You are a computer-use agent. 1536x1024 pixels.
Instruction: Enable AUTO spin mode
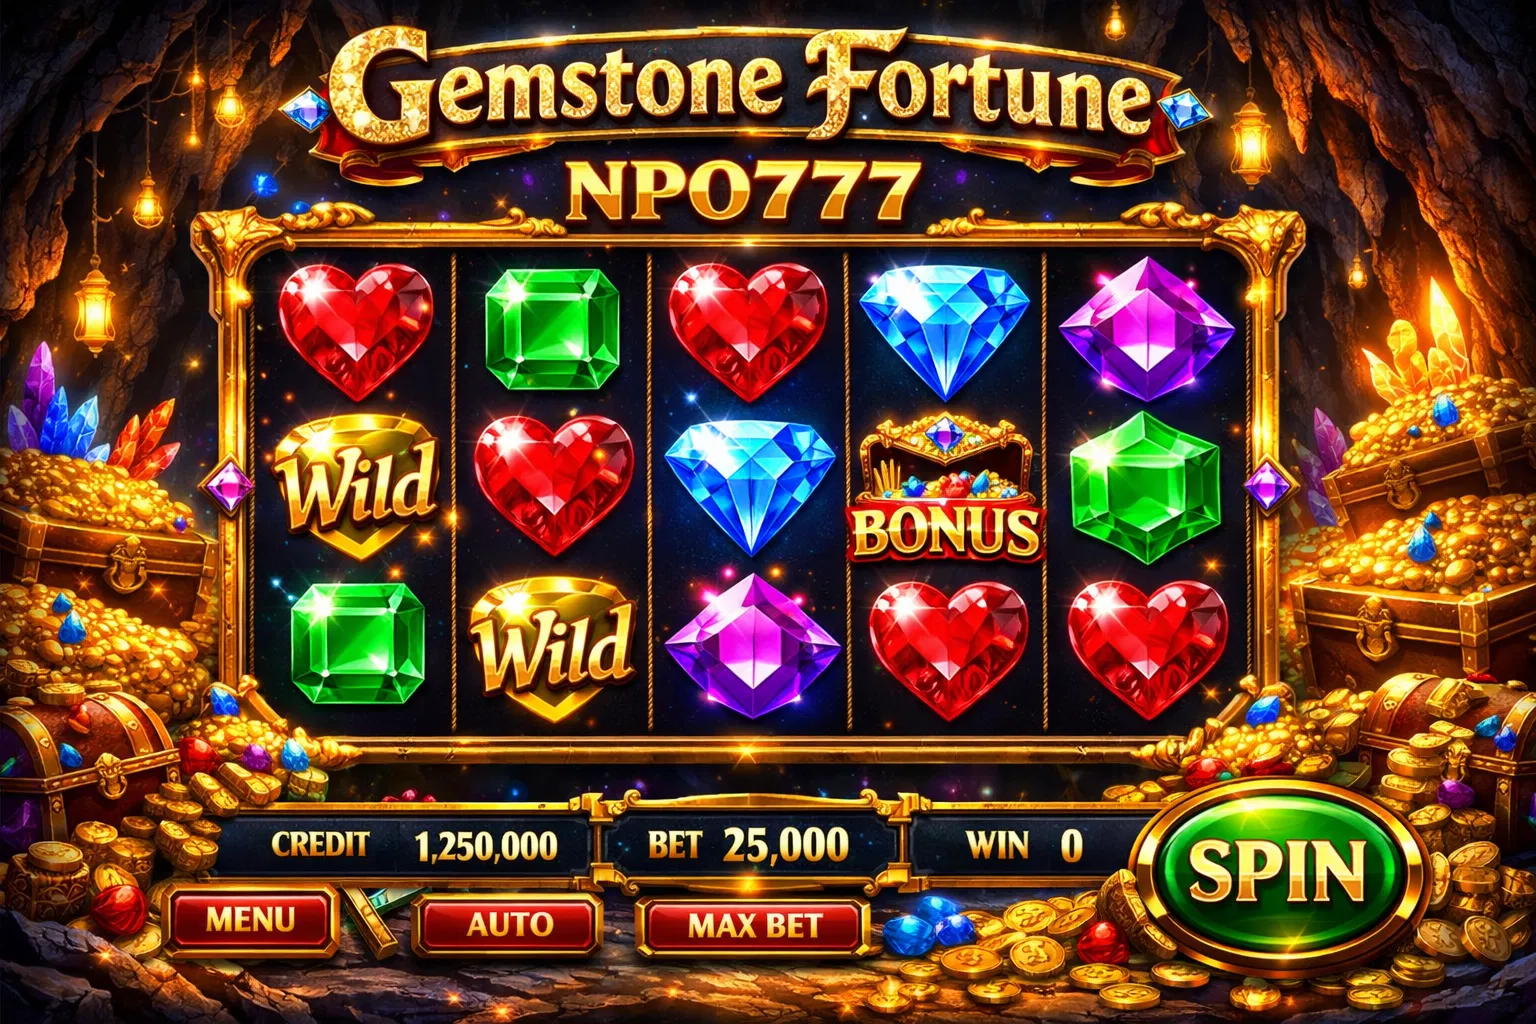510,923
